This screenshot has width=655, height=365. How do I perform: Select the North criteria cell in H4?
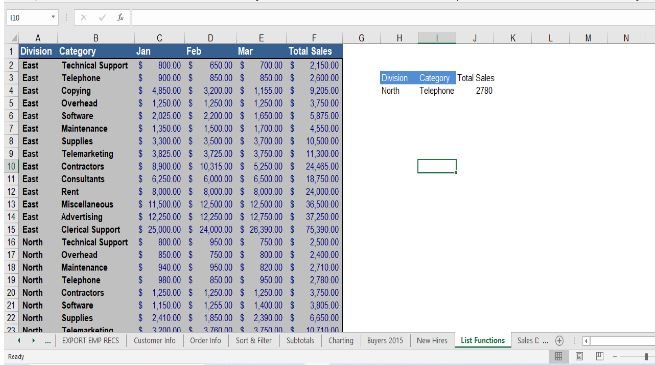point(399,91)
